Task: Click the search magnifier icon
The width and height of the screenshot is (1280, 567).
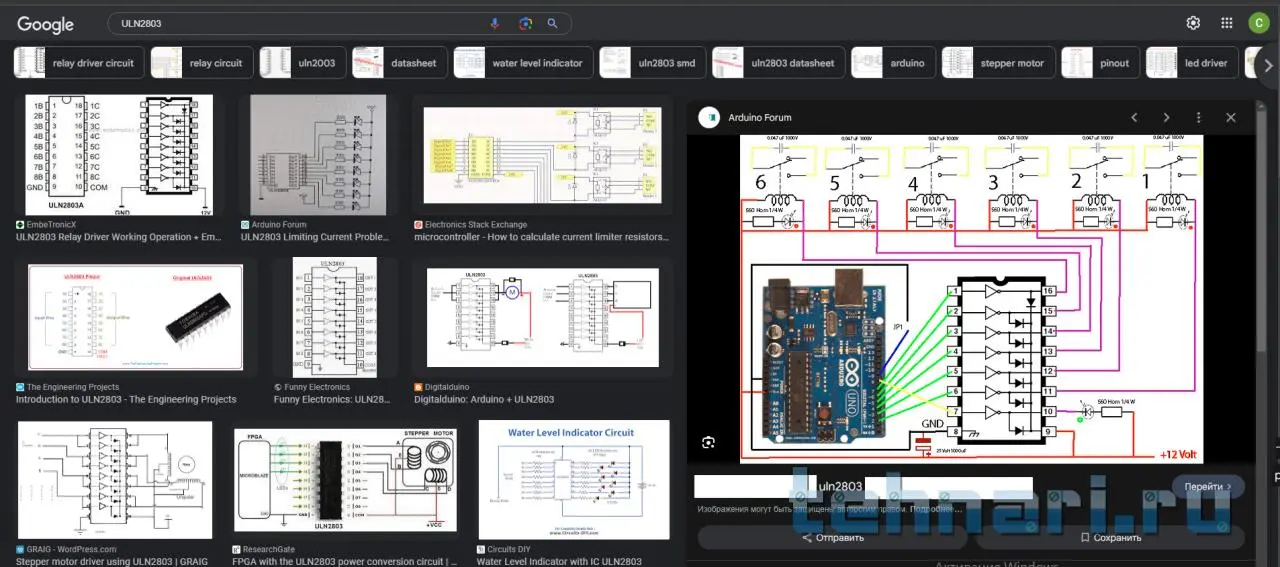Action: [x=552, y=23]
